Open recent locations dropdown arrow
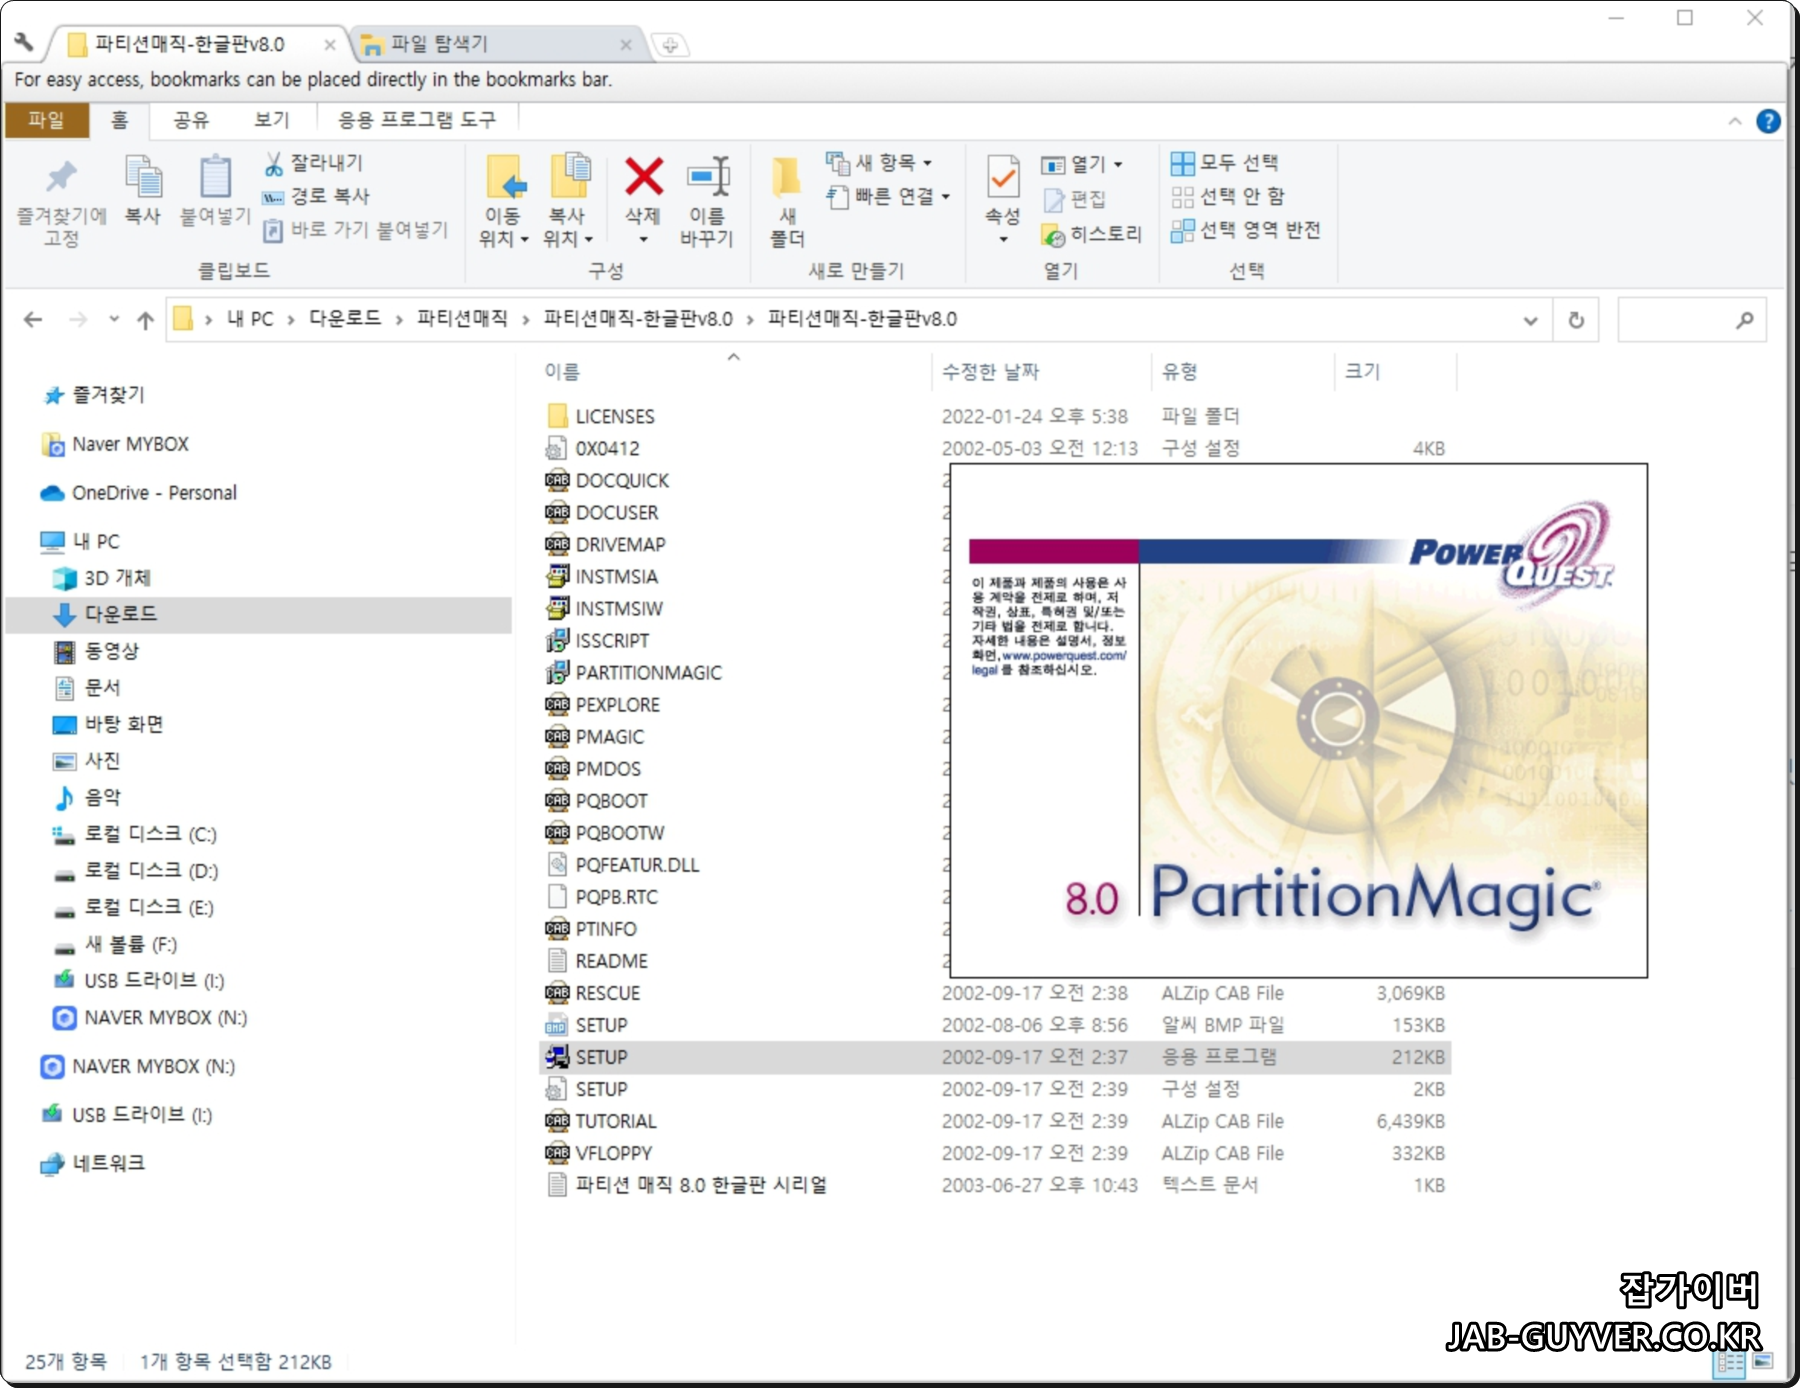 coord(114,319)
